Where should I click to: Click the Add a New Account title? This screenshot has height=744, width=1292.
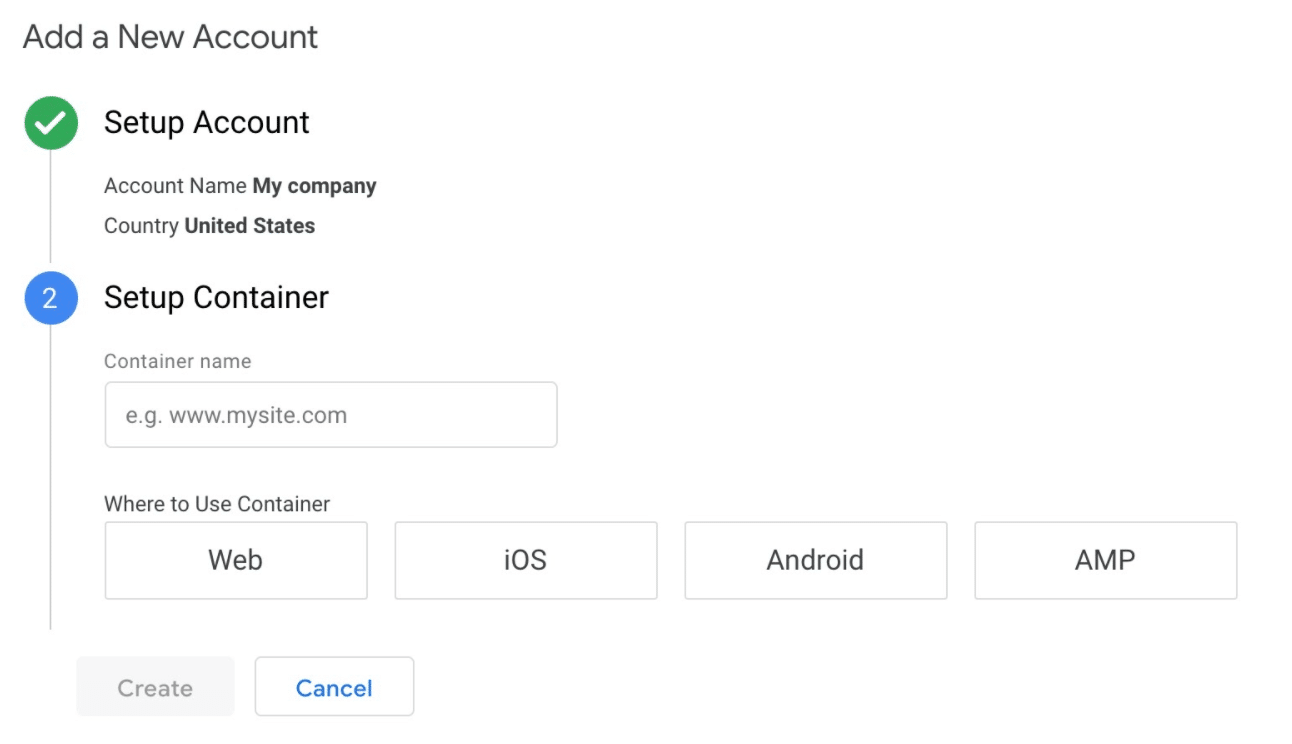tap(170, 37)
